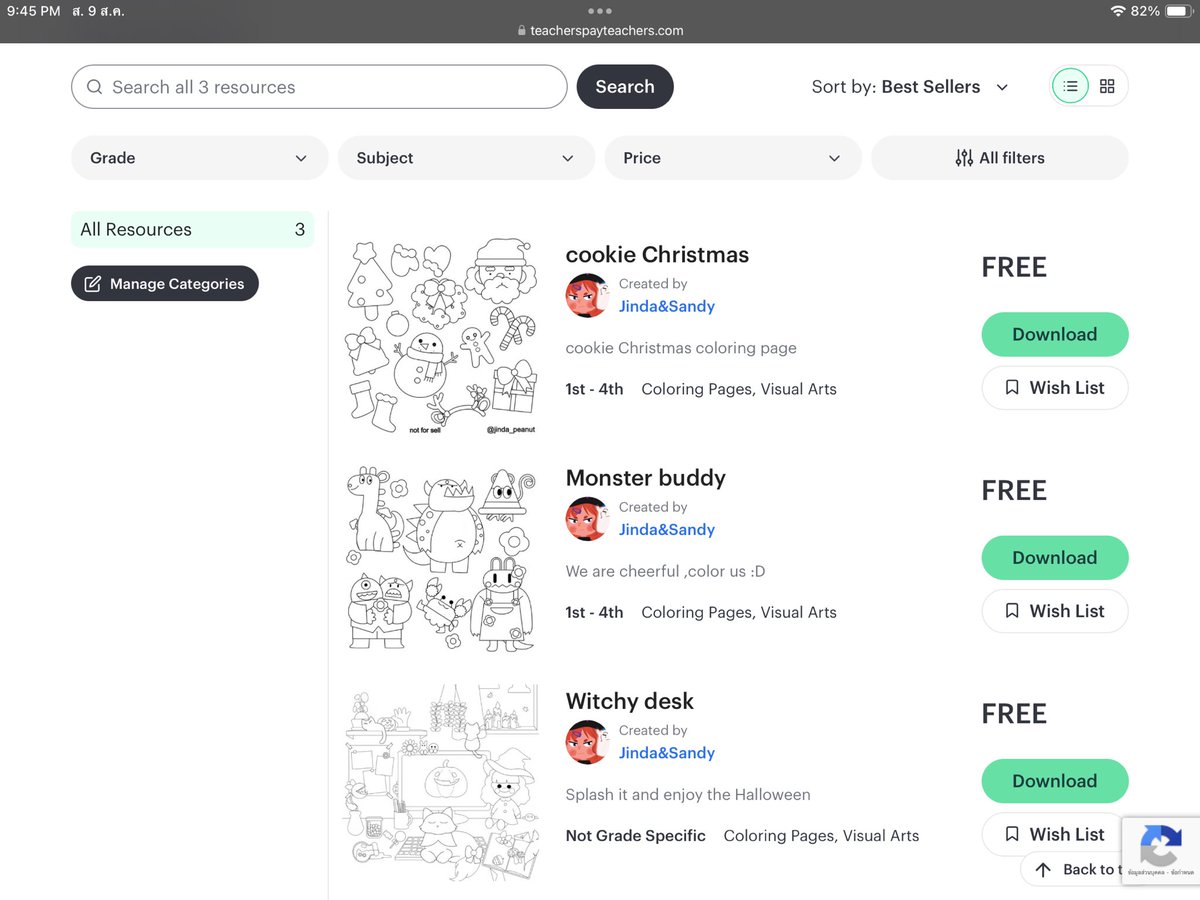Add cookie Christmas to Wish List
1200x900 pixels.
[x=1055, y=388]
